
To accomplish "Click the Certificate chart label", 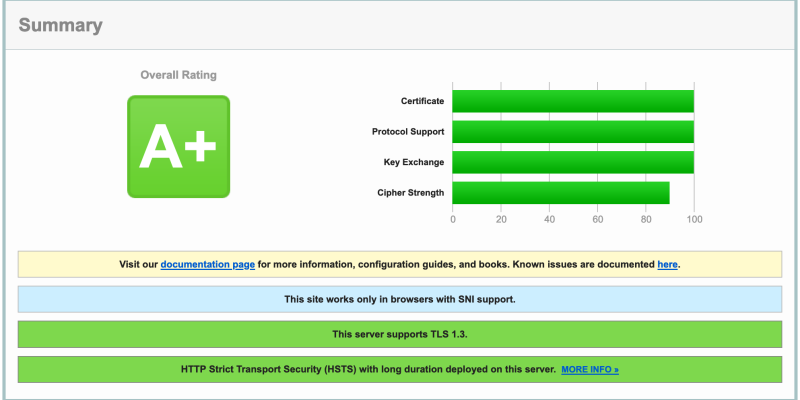I will coord(422,101).
